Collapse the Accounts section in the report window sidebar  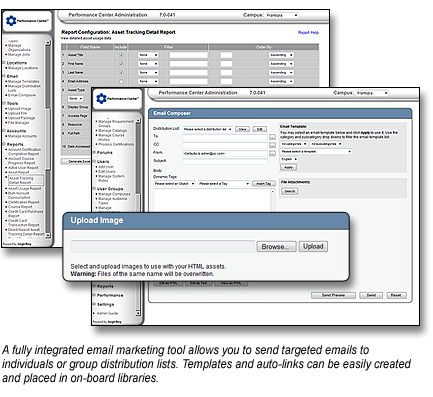click(4, 131)
